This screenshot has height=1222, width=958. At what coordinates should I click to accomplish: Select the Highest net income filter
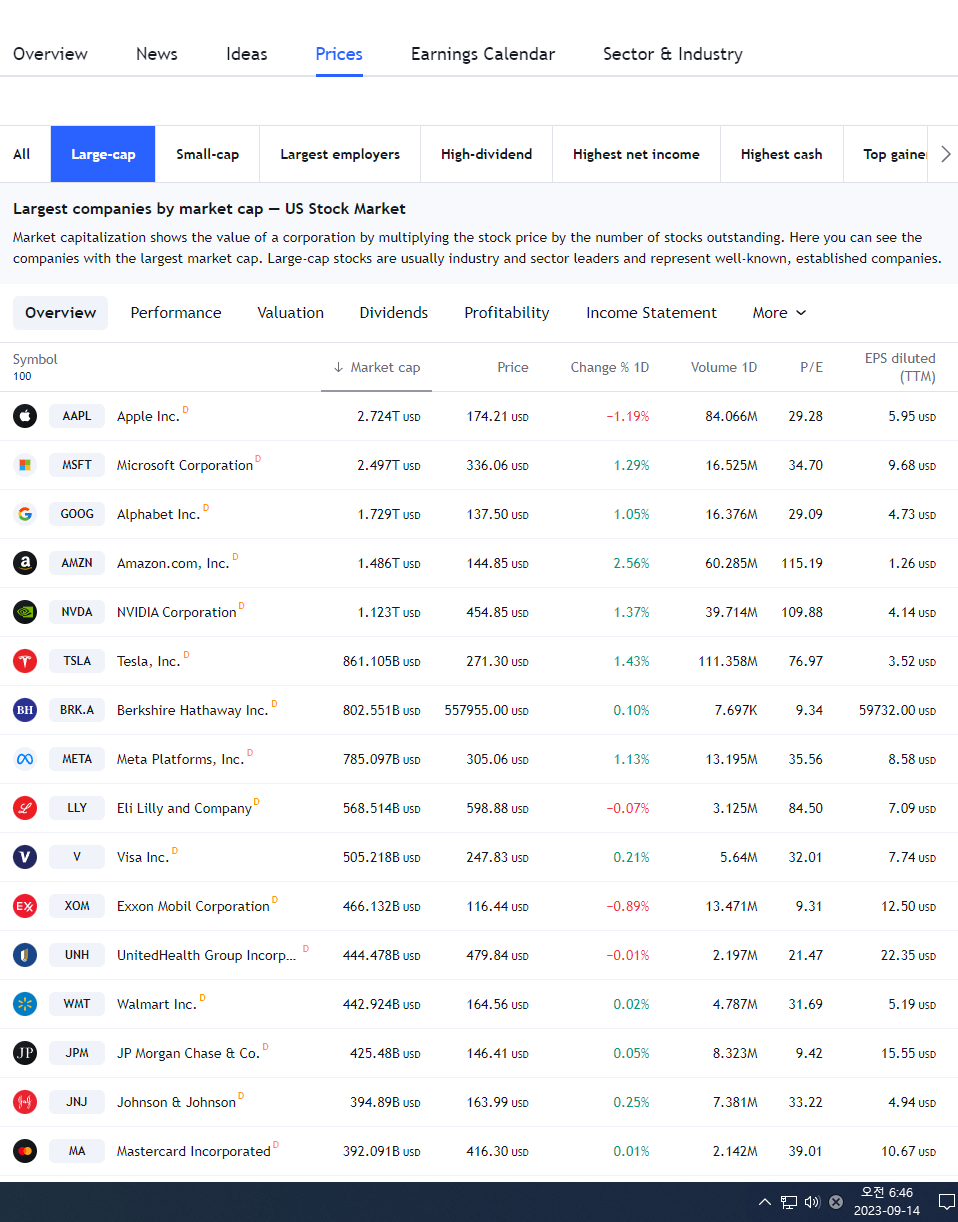click(x=636, y=154)
